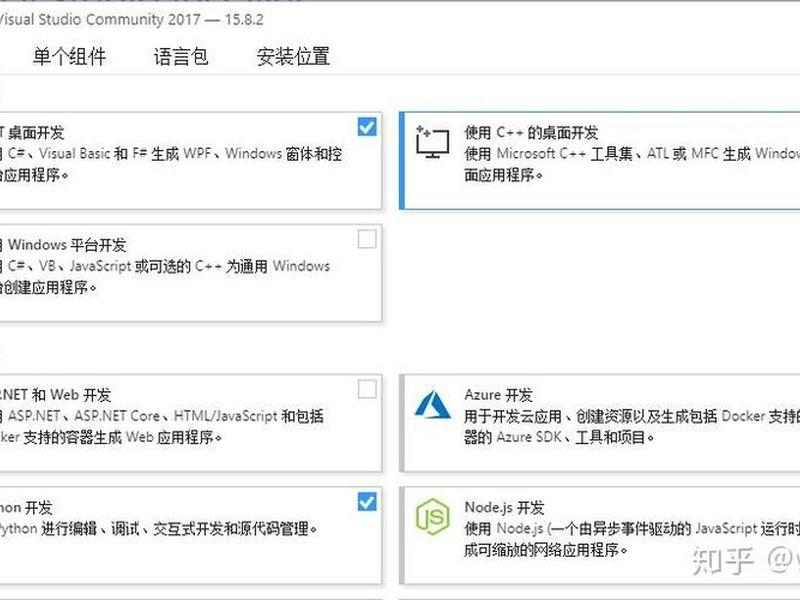
Task: Select the Azure 开发 card title
Action: 498,395
